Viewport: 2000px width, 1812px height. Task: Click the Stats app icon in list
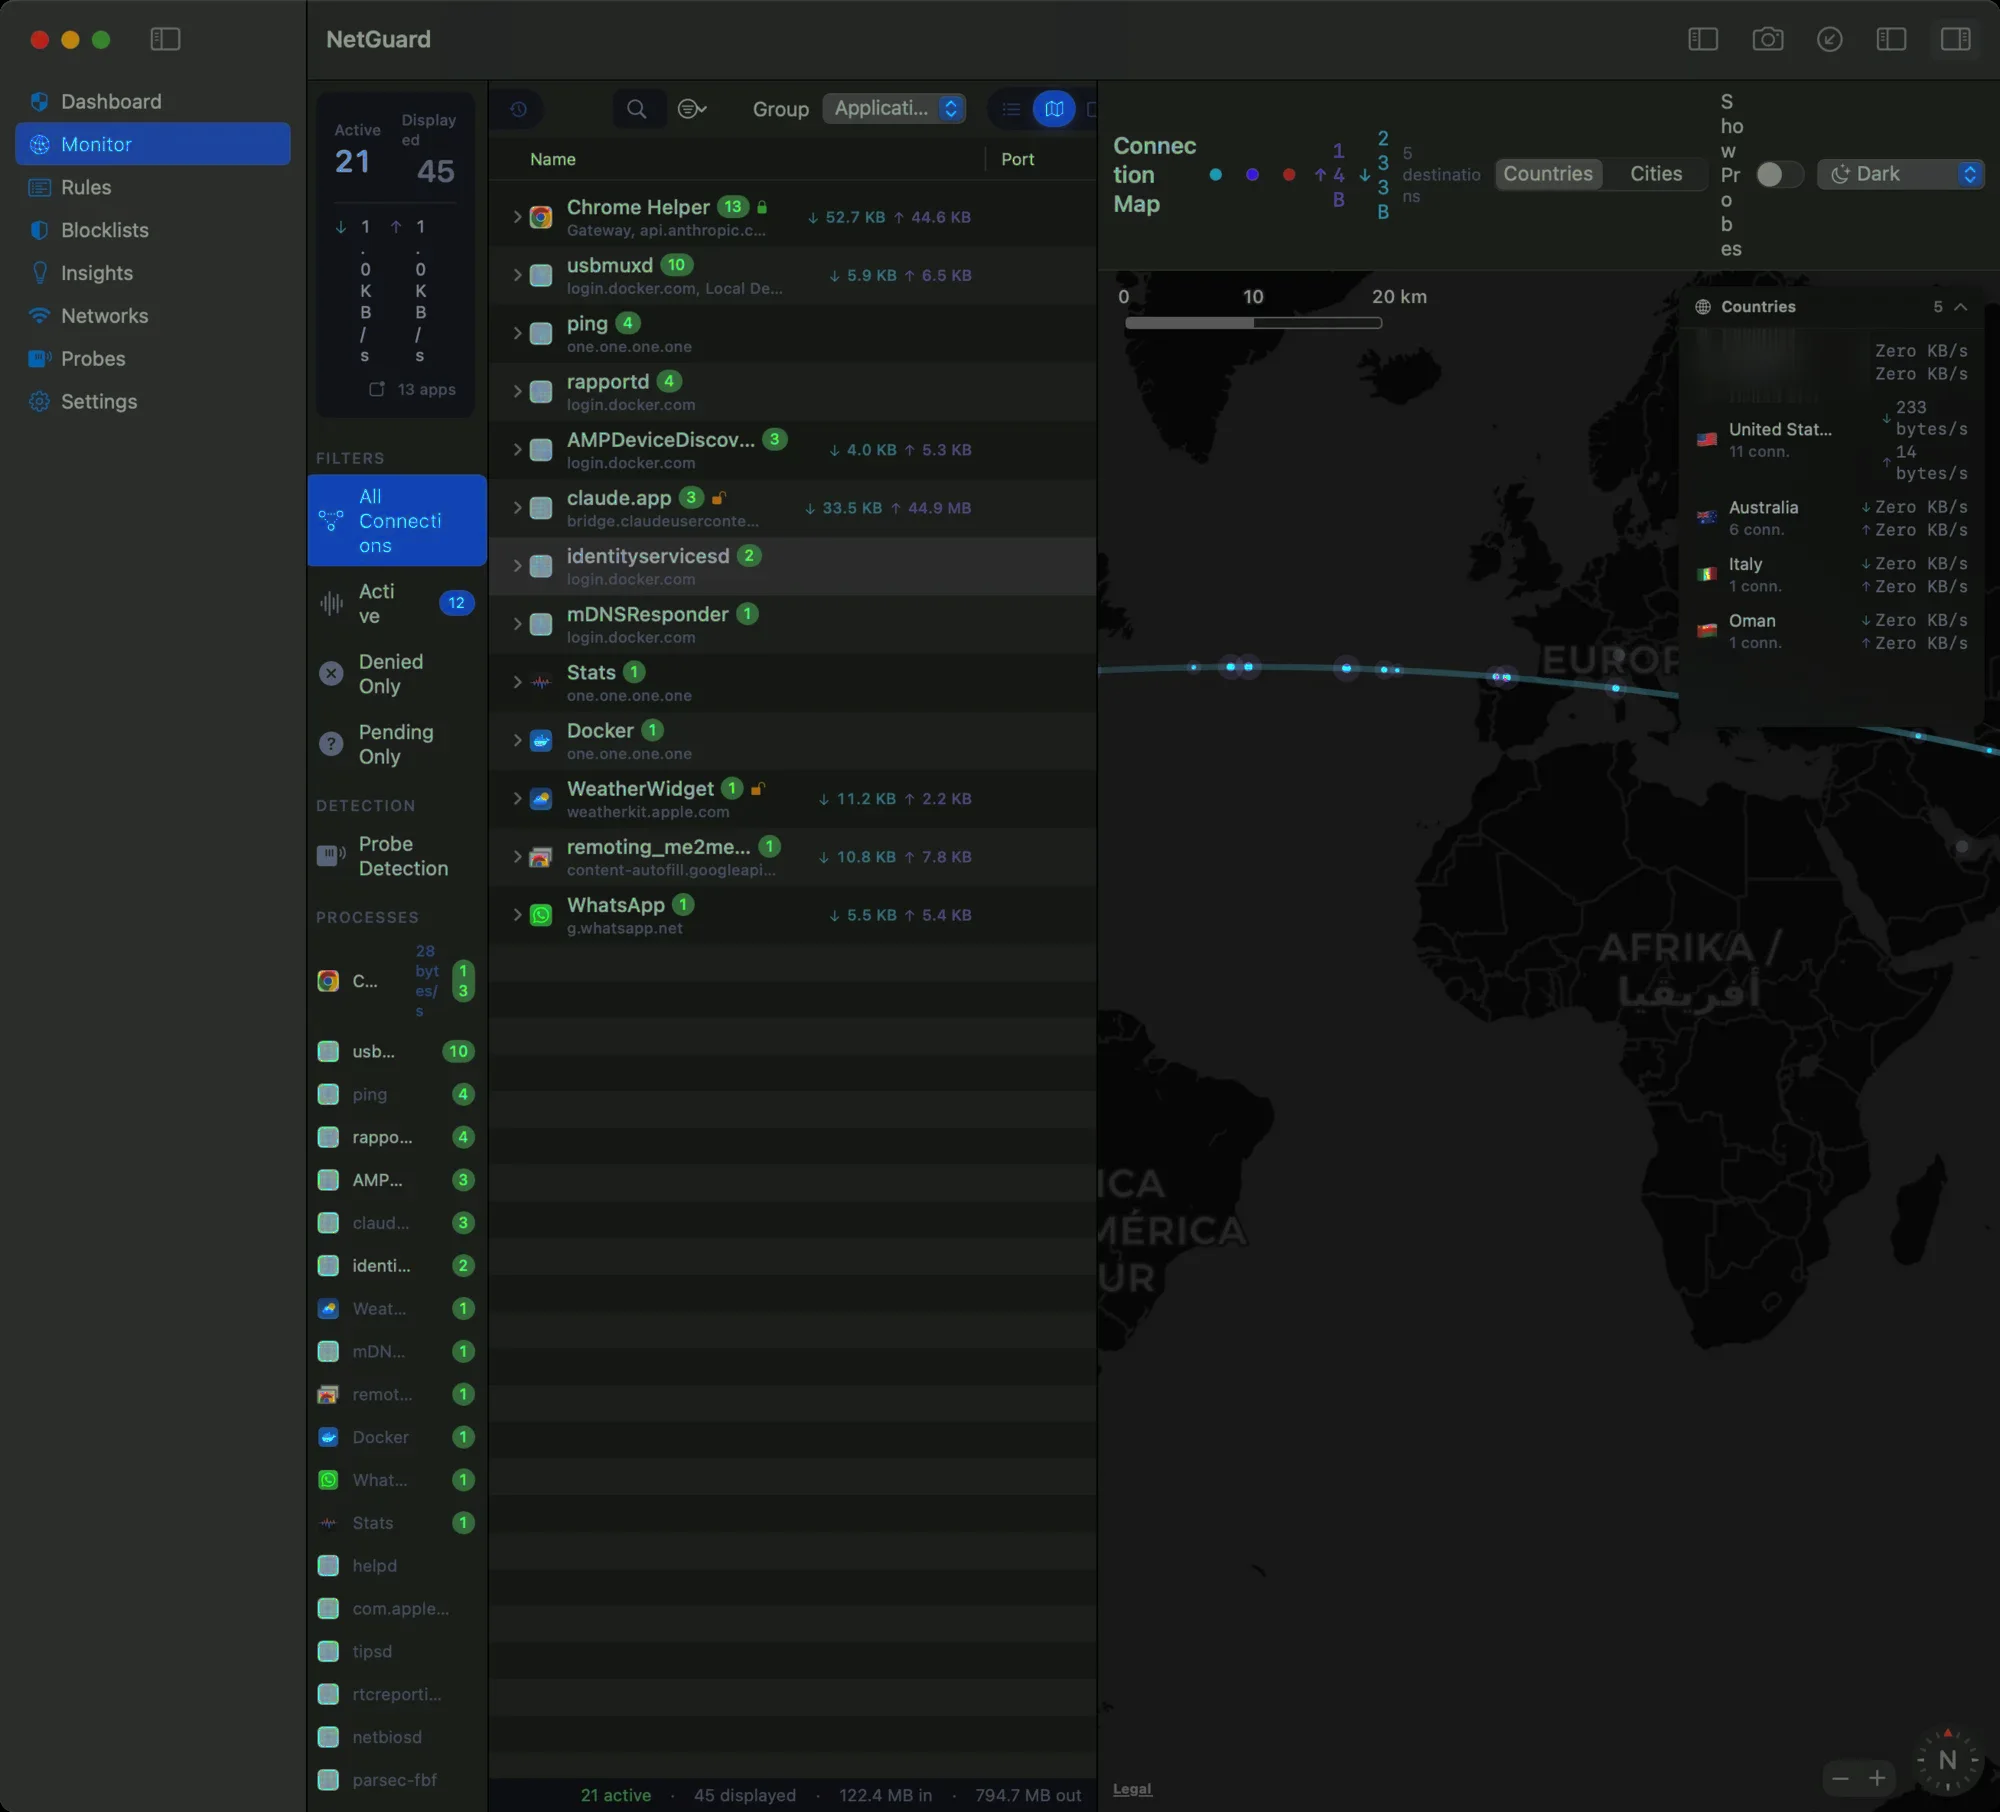coord(541,682)
